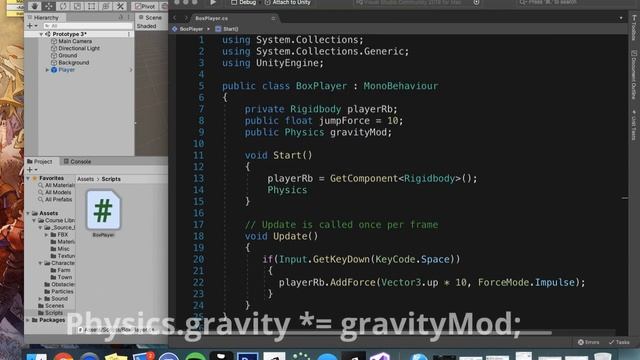Open the document tabs overflow arrow
The image size is (640, 360).
pos(621,18)
